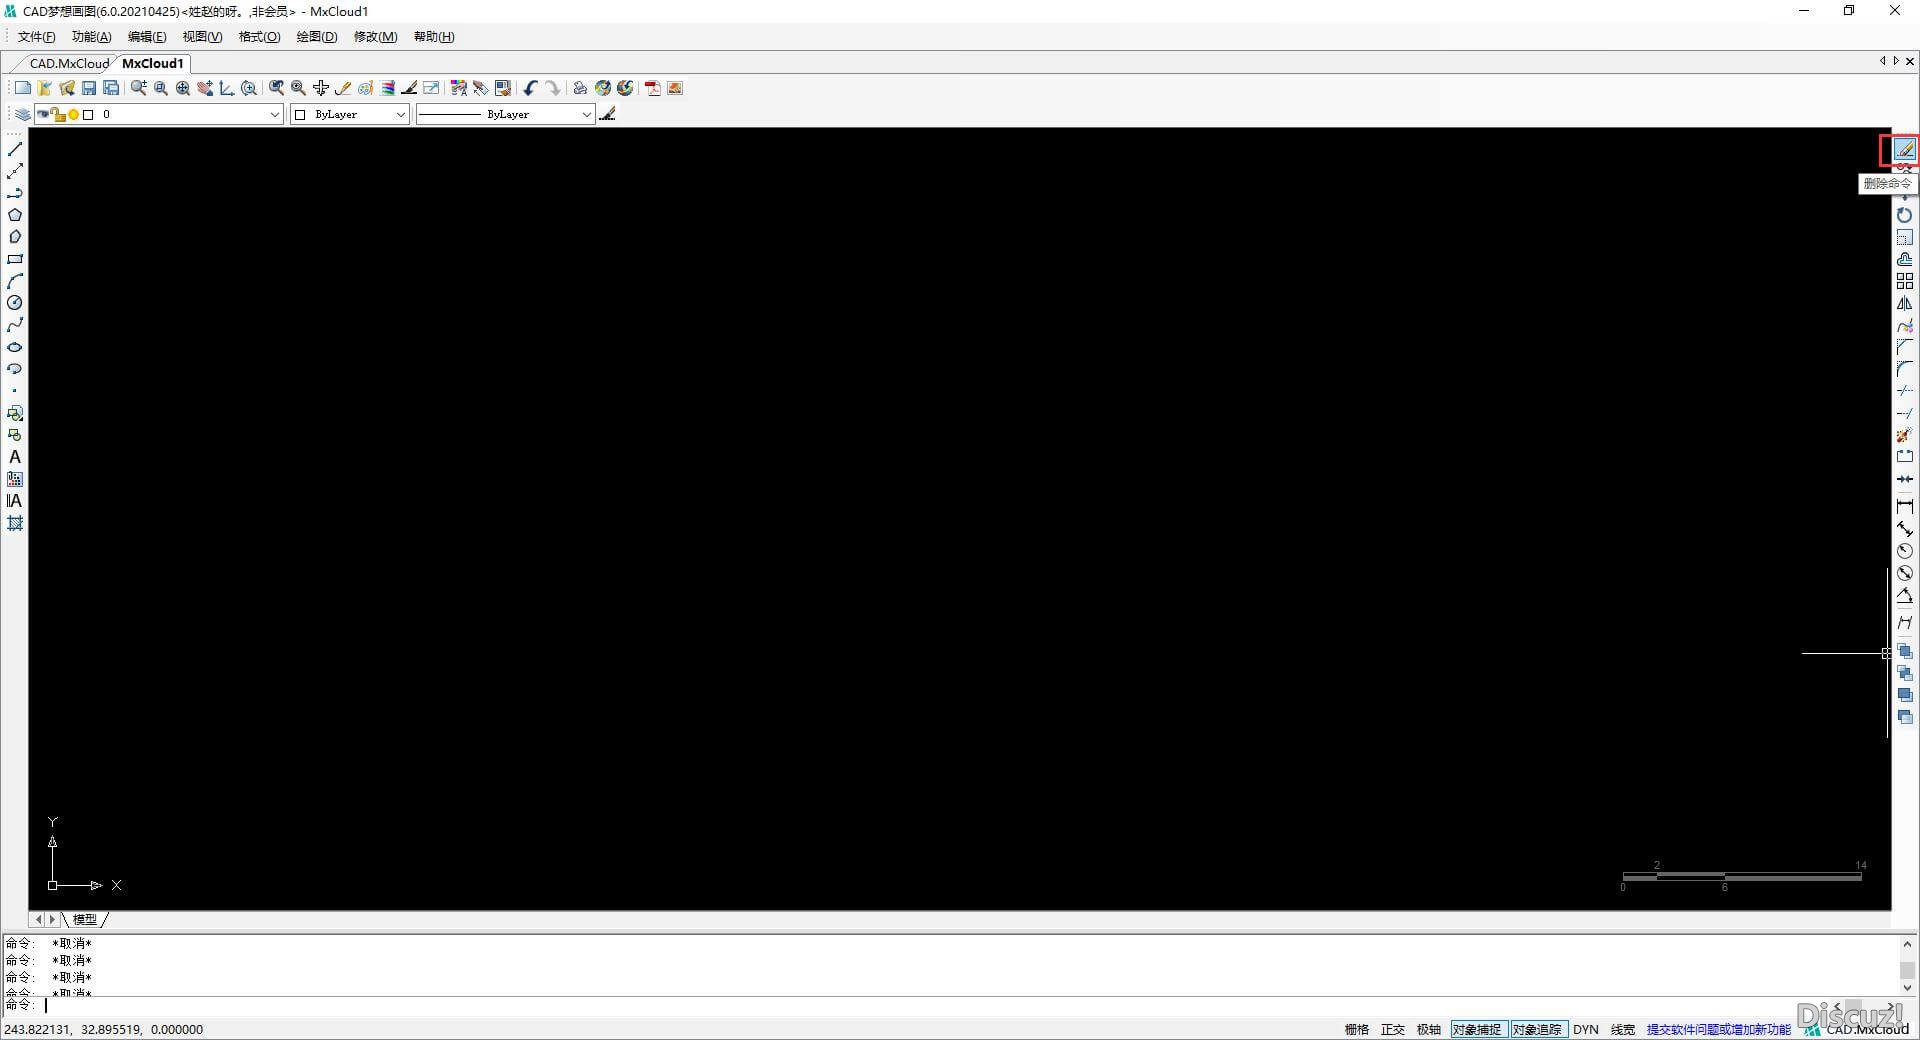
Task: Select the Explode tool
Action: [x=1904, y=435]
